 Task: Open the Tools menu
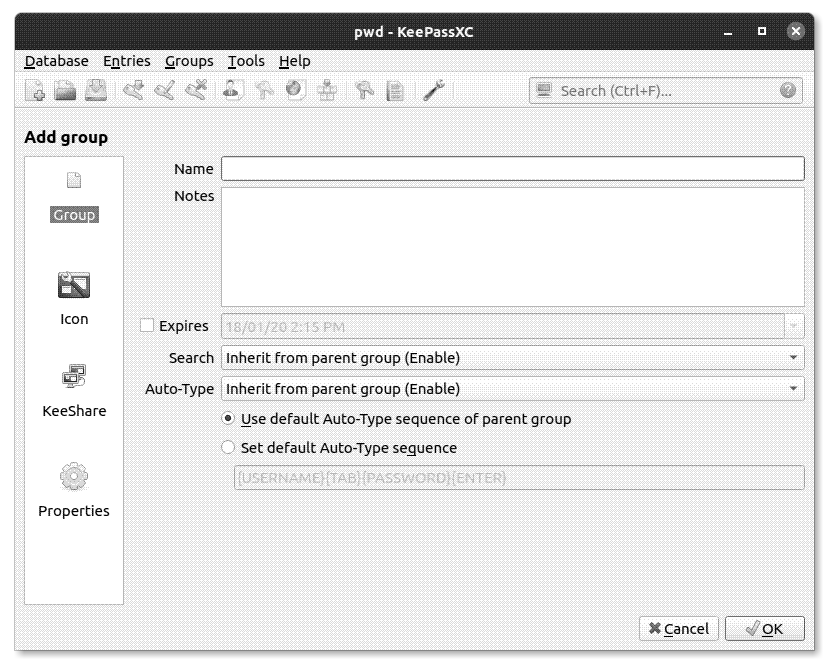pyautogui.click(x=246, y=61)
